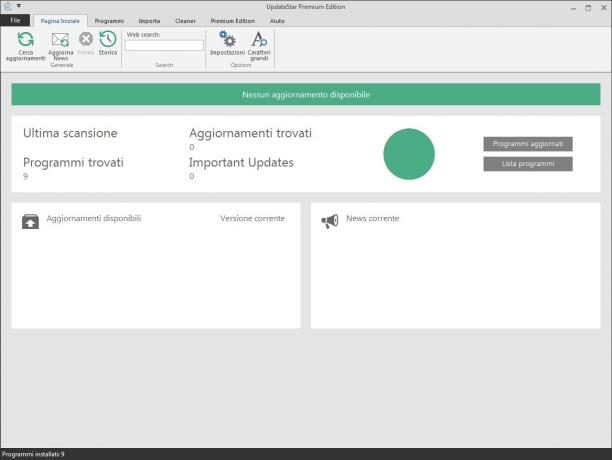Click the Aggiornamenti disponibili box icon
Screen dimensions: 612x460
click(x=30, y=221)
